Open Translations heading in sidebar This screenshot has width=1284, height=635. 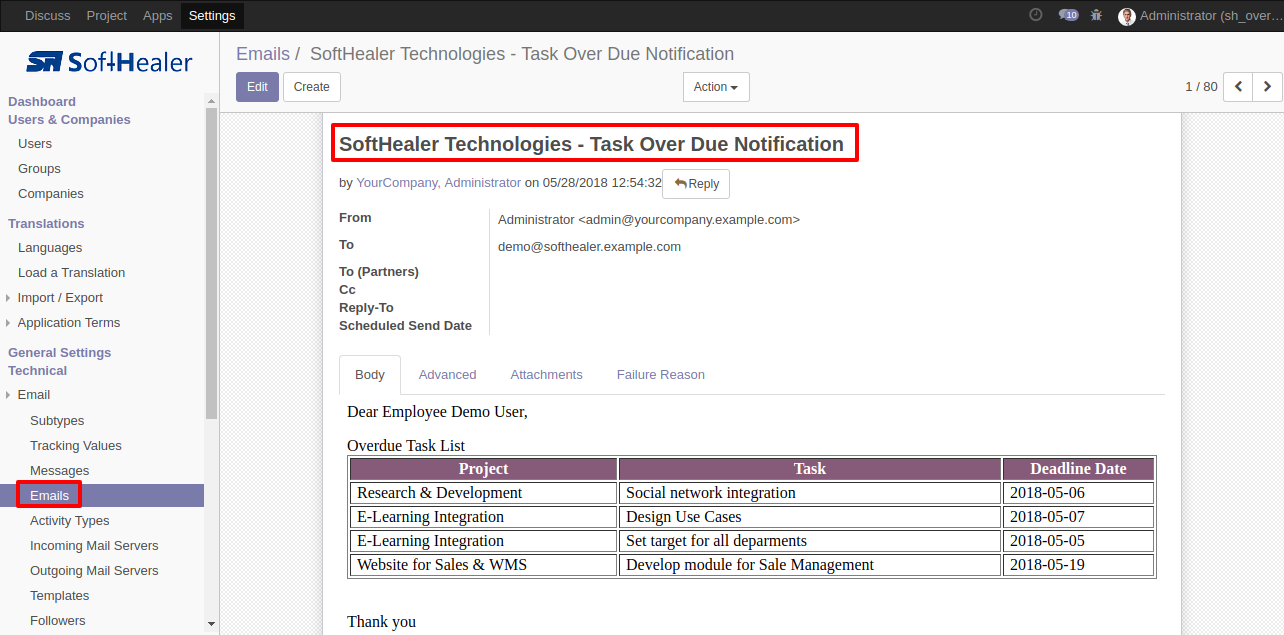coord(46,224)
